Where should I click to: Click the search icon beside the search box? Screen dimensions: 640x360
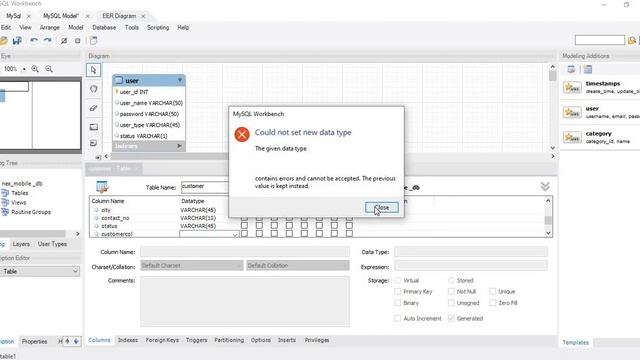point(632,40)
